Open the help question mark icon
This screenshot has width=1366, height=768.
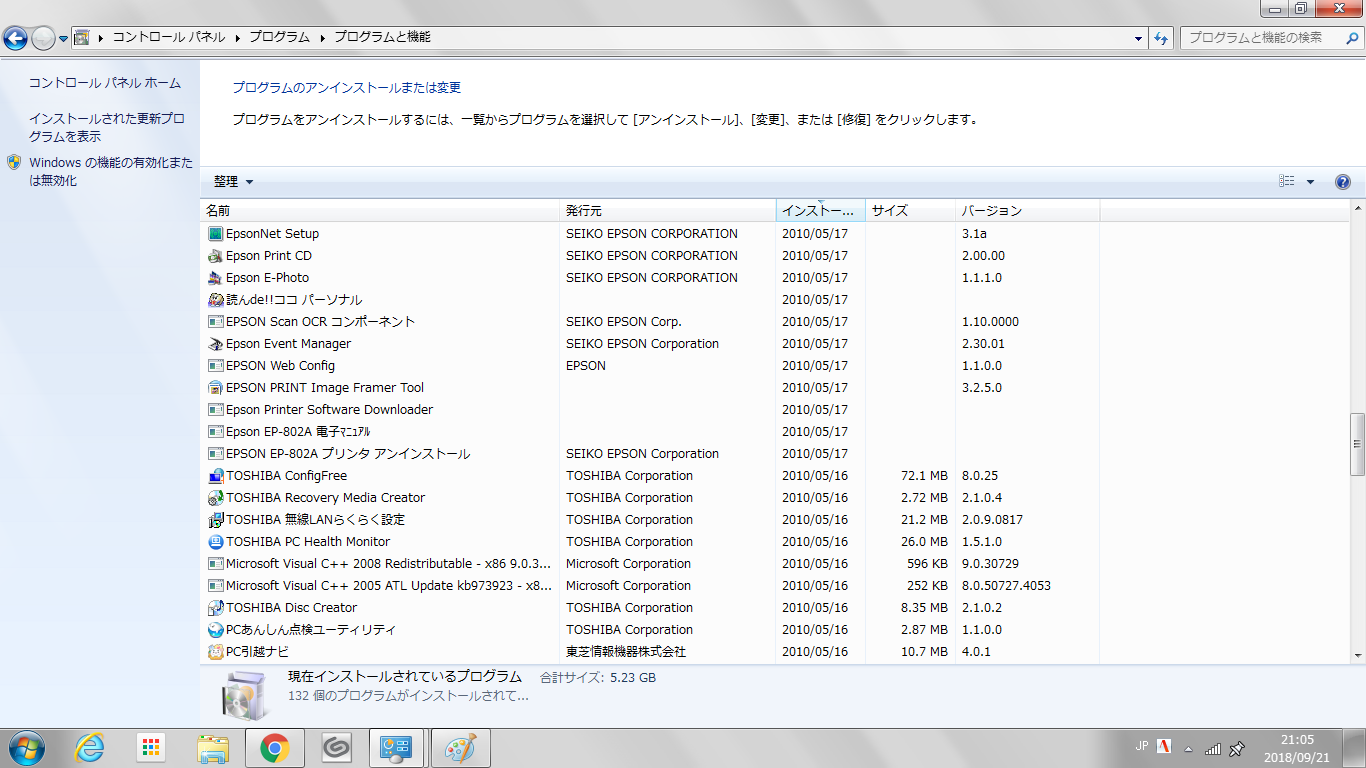coord(1343,182)
